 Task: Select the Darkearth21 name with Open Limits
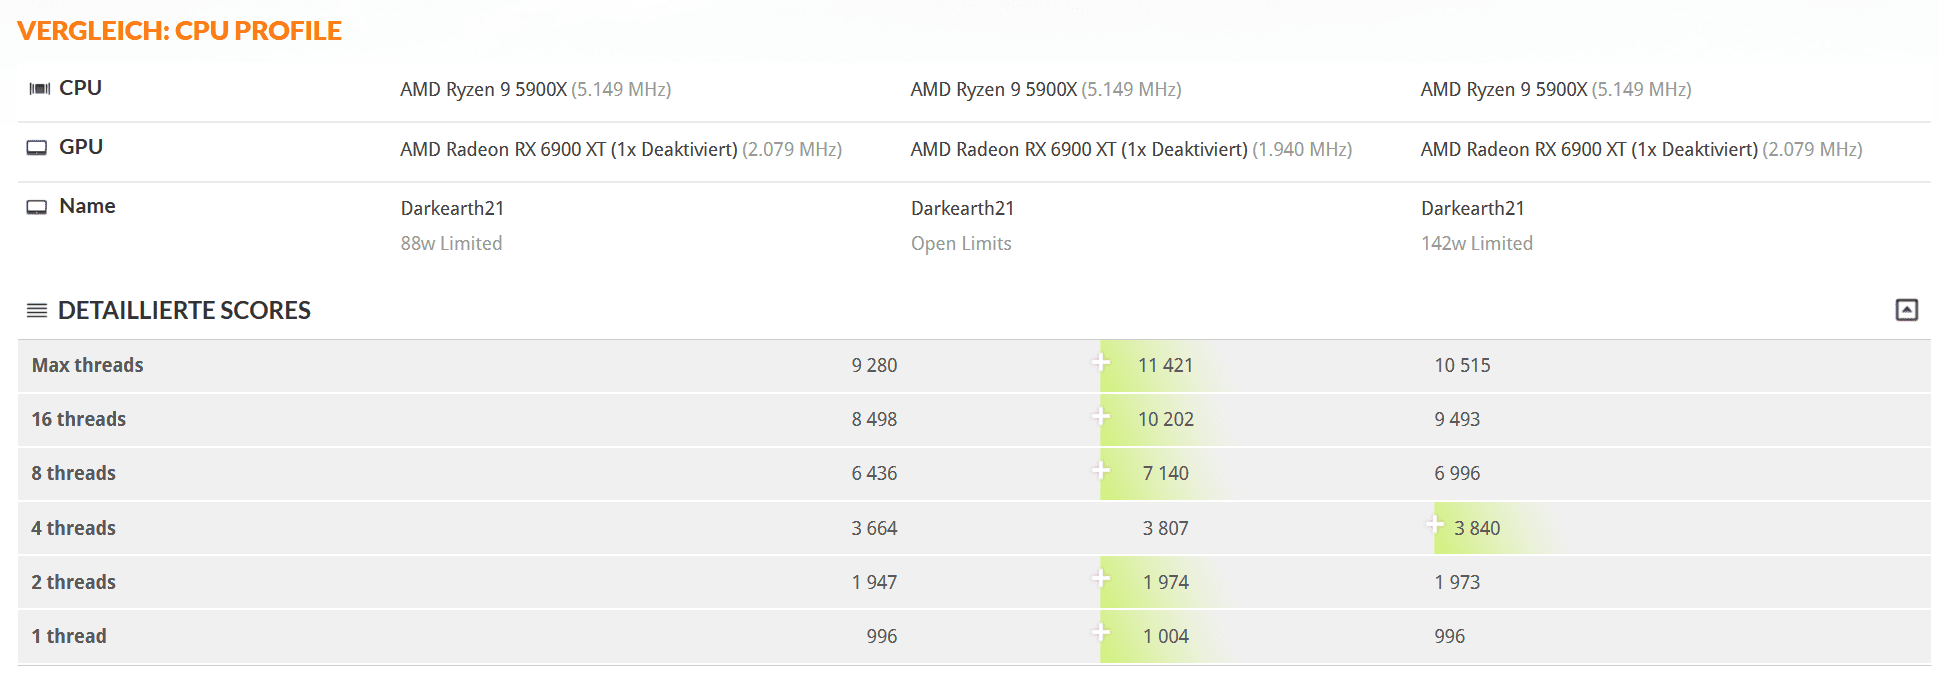coord(962,208)
